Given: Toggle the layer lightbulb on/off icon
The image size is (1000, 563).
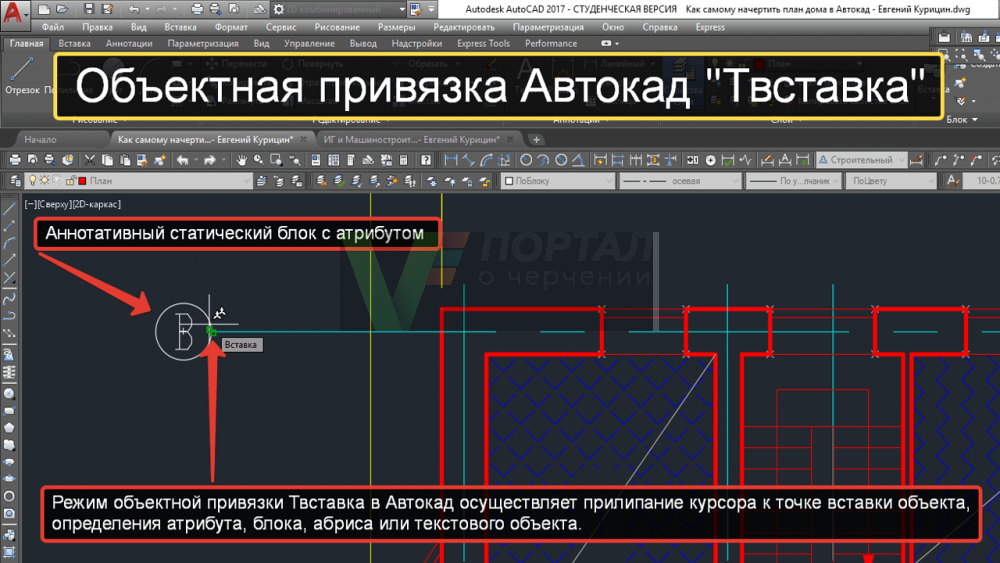Looking at the screenshot, I should click(32, 181).
